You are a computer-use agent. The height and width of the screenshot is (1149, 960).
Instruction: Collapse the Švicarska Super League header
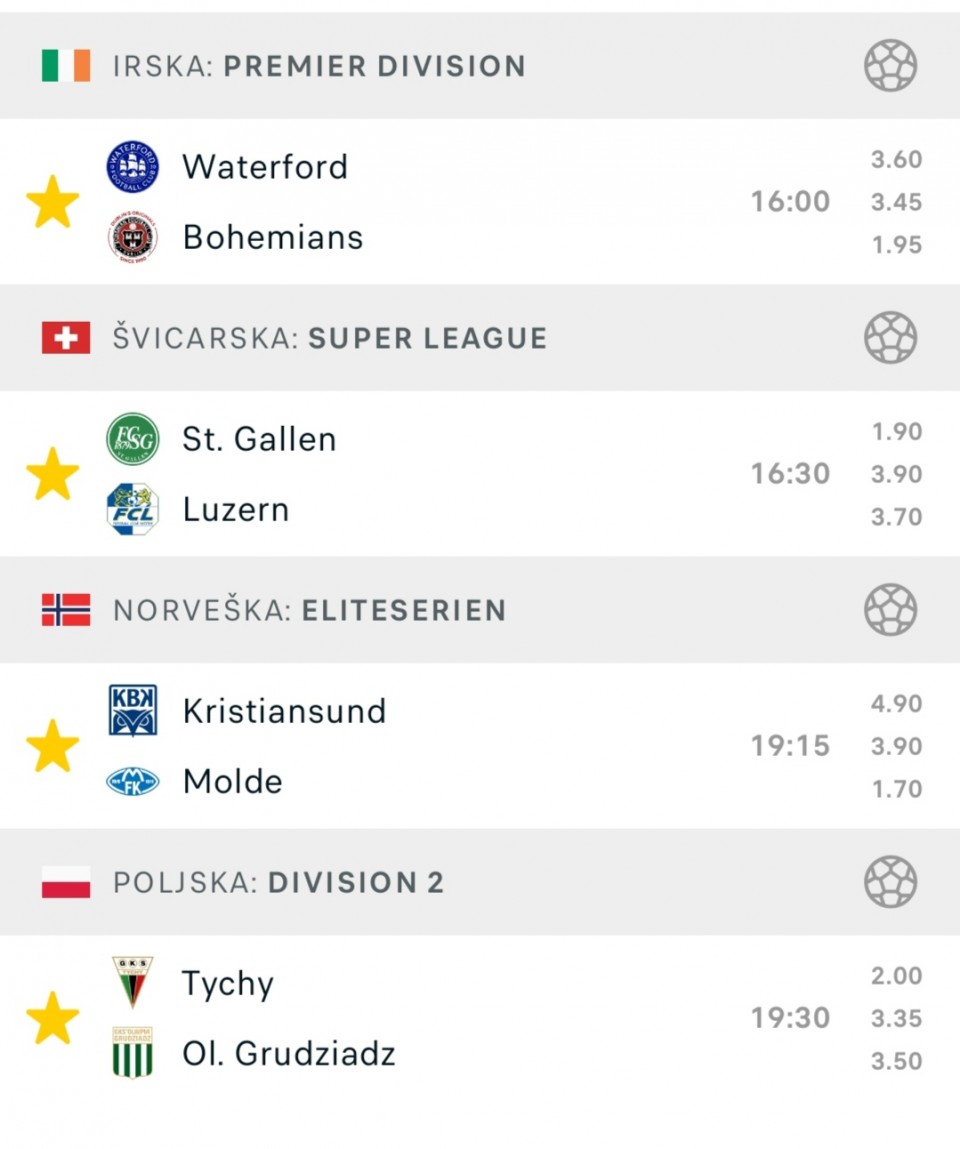pyautogui.click(x=480, y=338)
